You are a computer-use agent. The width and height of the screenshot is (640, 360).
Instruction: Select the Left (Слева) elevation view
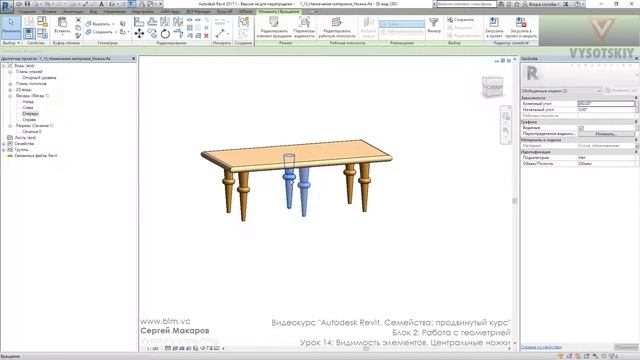[x=28, y=108]
